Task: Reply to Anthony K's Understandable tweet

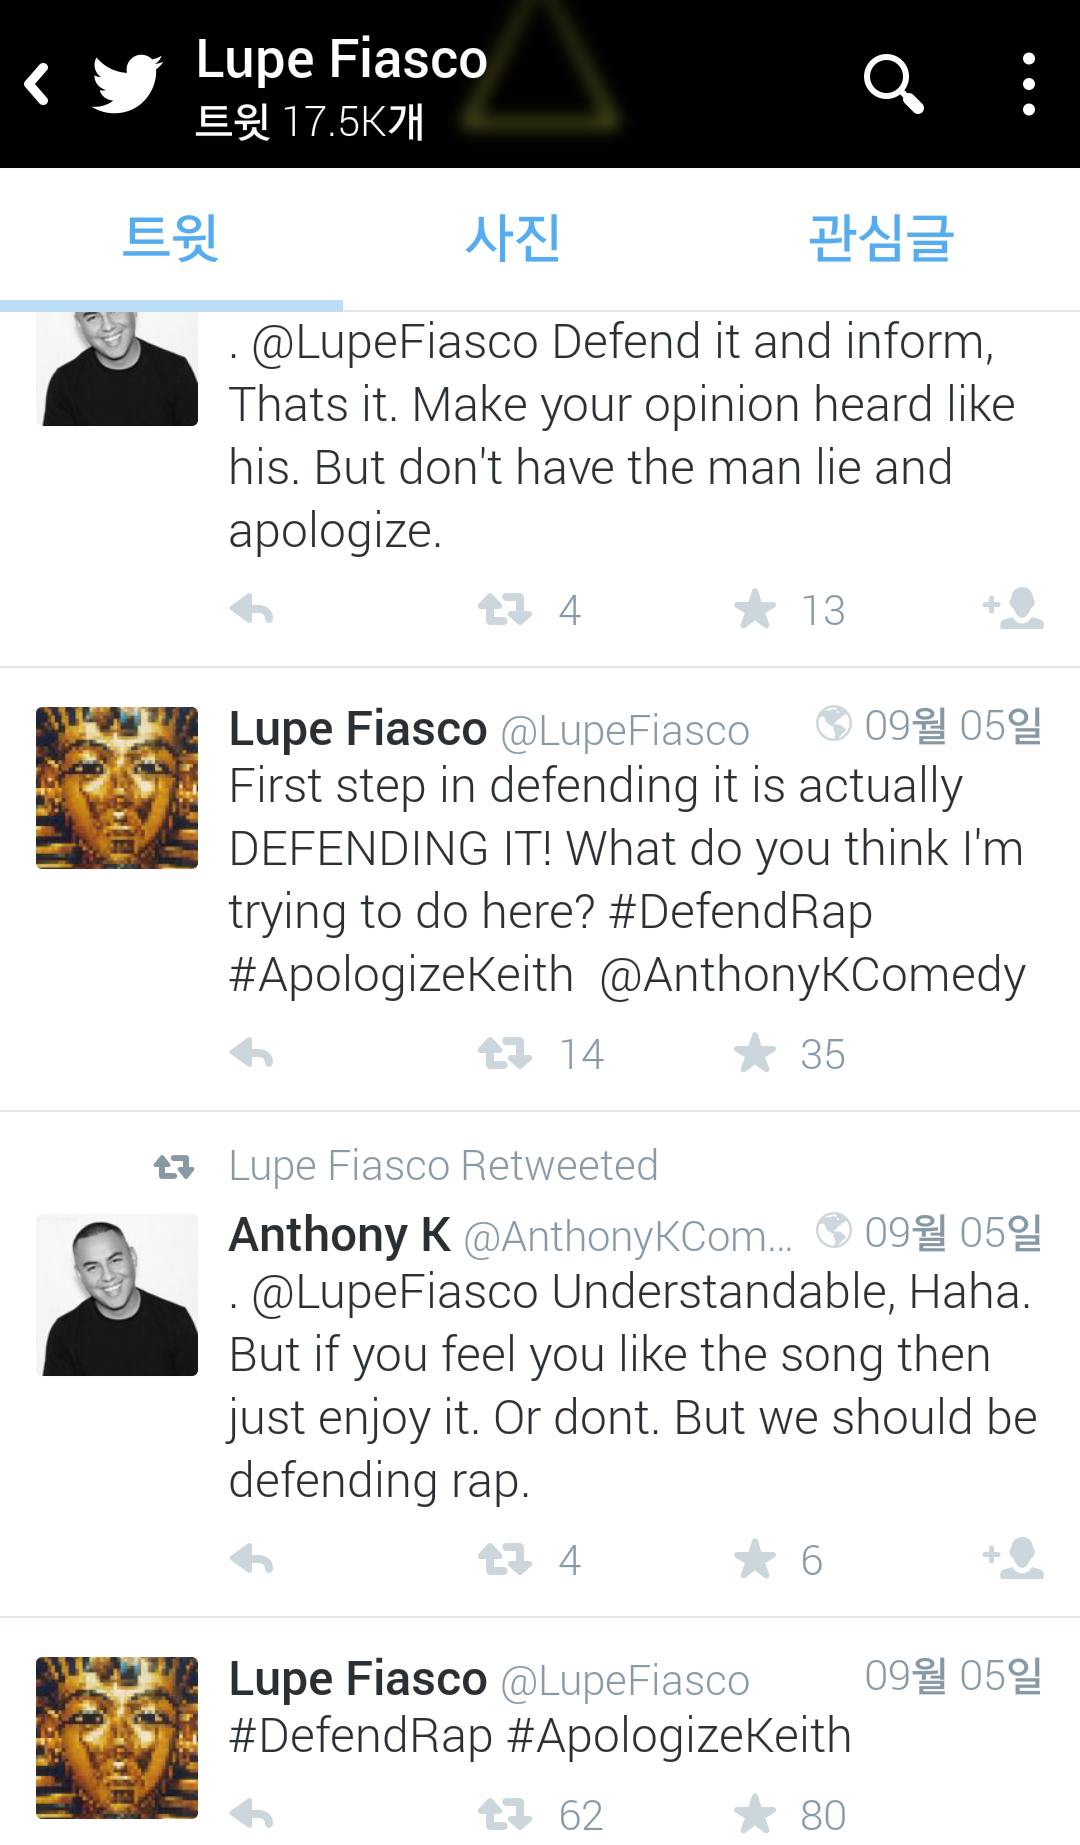Action: coord(251,1558)
